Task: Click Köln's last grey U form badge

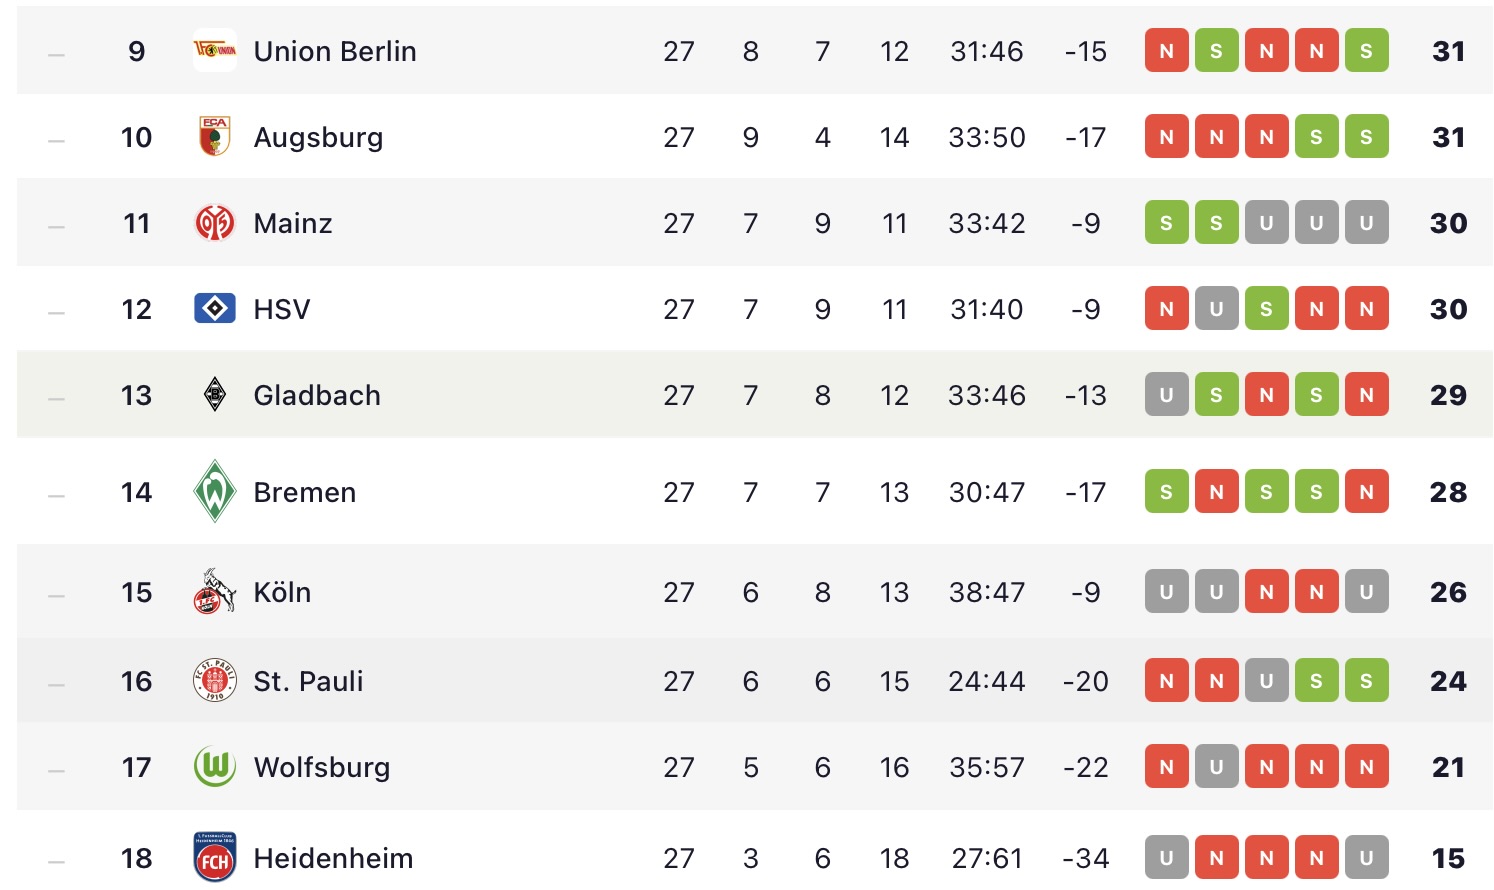Action: coord(1366,592)
